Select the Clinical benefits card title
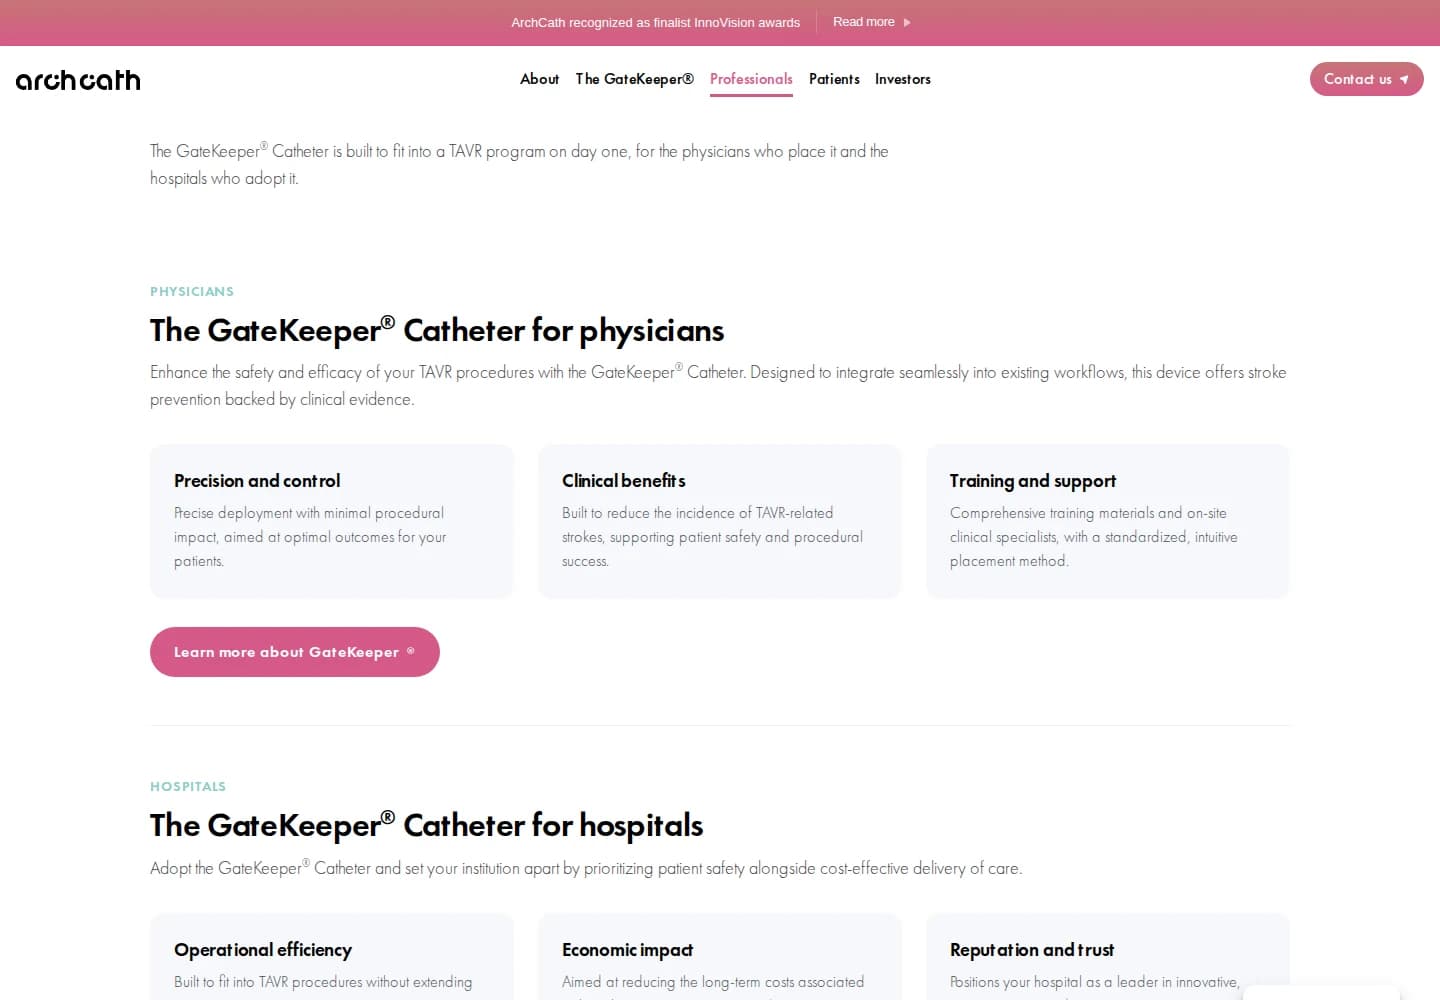1440x1000 pixels. point(624,481)
